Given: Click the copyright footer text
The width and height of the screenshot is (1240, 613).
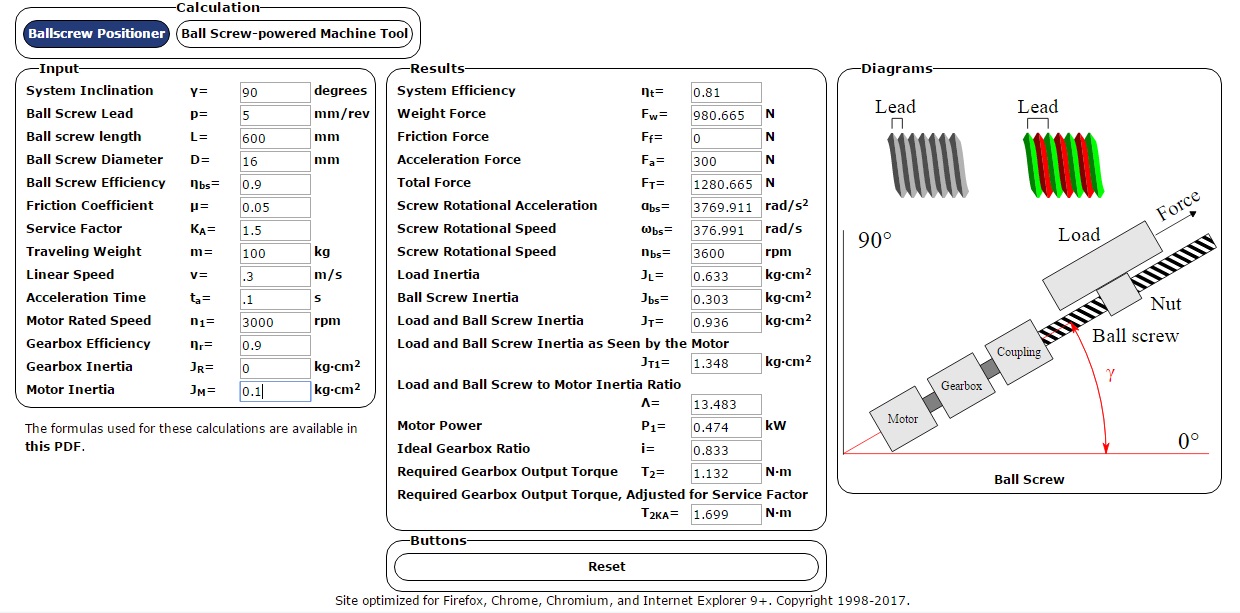Looking at the screenshot, I should (622, 601).
